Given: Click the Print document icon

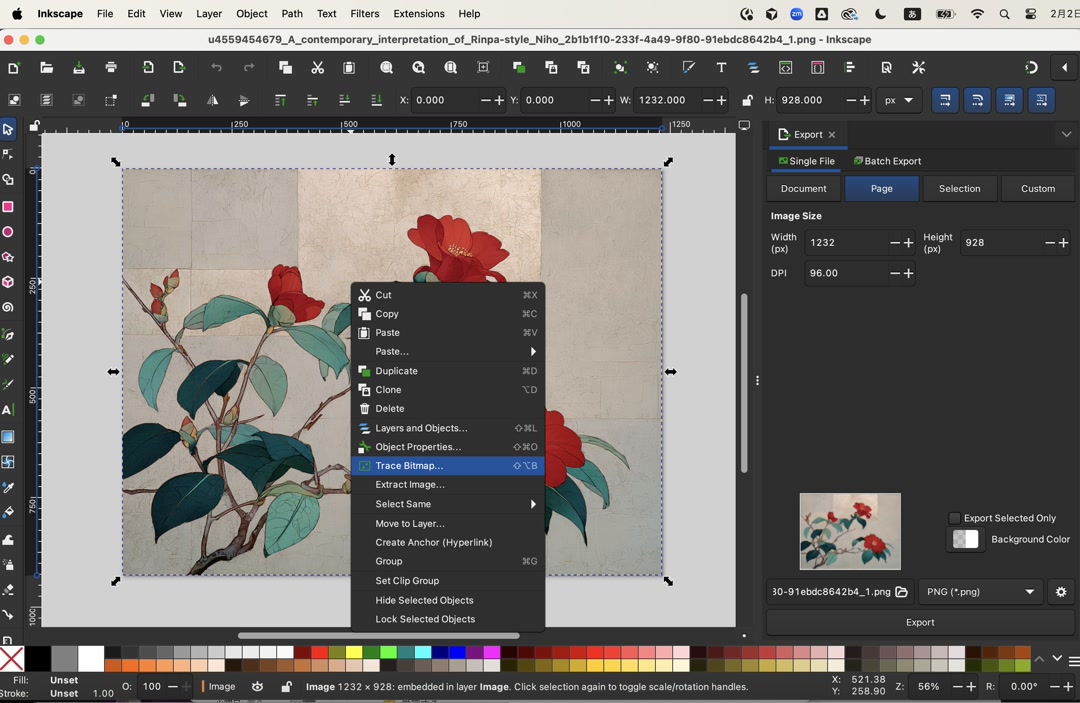Looking at the screenshot, I should tap(111, 68).
